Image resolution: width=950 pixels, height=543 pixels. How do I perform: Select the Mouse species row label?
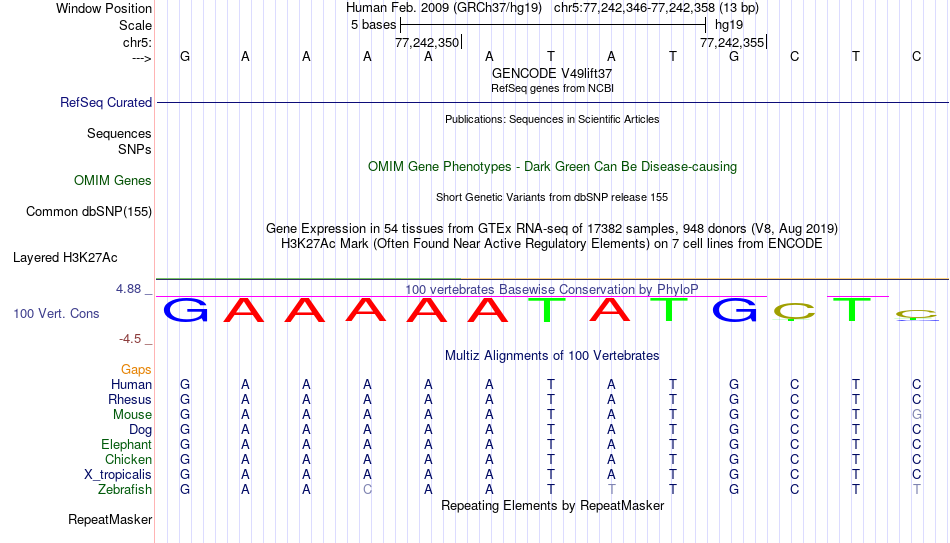[x=132, y=415]
